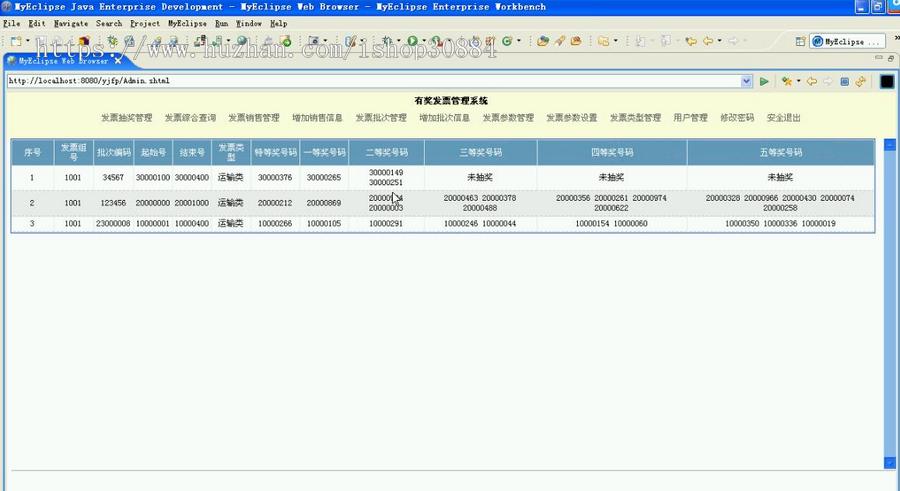Viewport: 900px width, 491px height.
Task: Click 安全退出 logout link
Action: coord(783,118)
